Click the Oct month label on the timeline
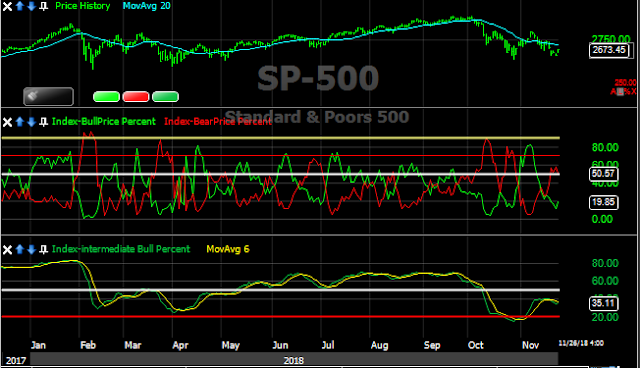This screenshot has height=368, width=640. (x=476, y=346)
